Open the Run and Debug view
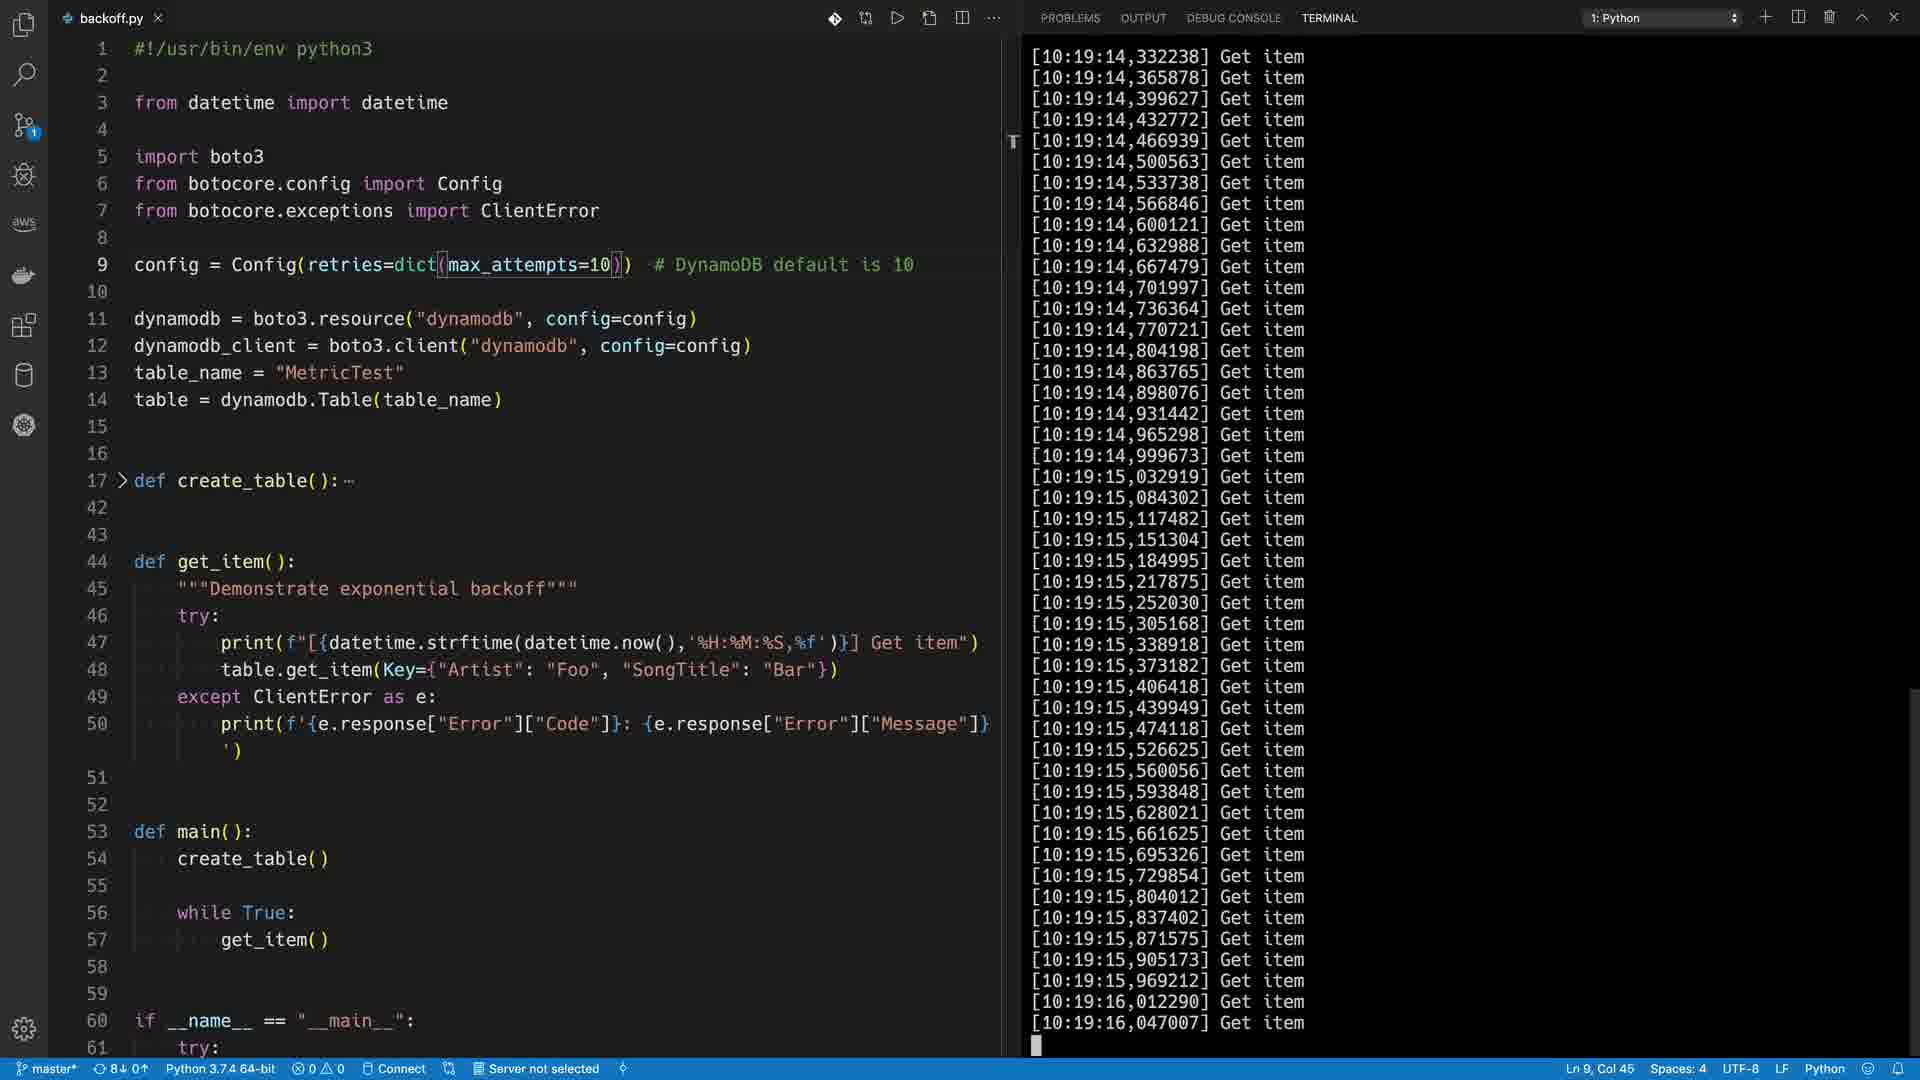 24,175
